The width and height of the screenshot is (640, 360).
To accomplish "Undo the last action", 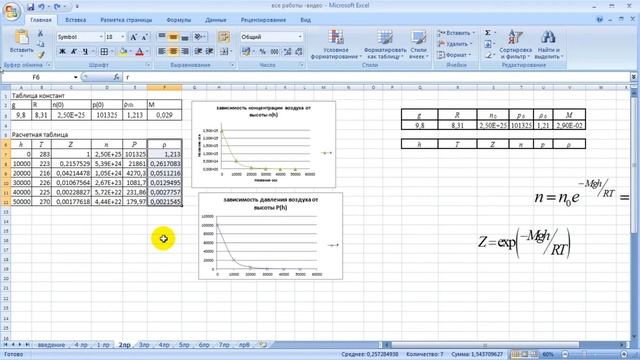I will [x=41, y=7].
